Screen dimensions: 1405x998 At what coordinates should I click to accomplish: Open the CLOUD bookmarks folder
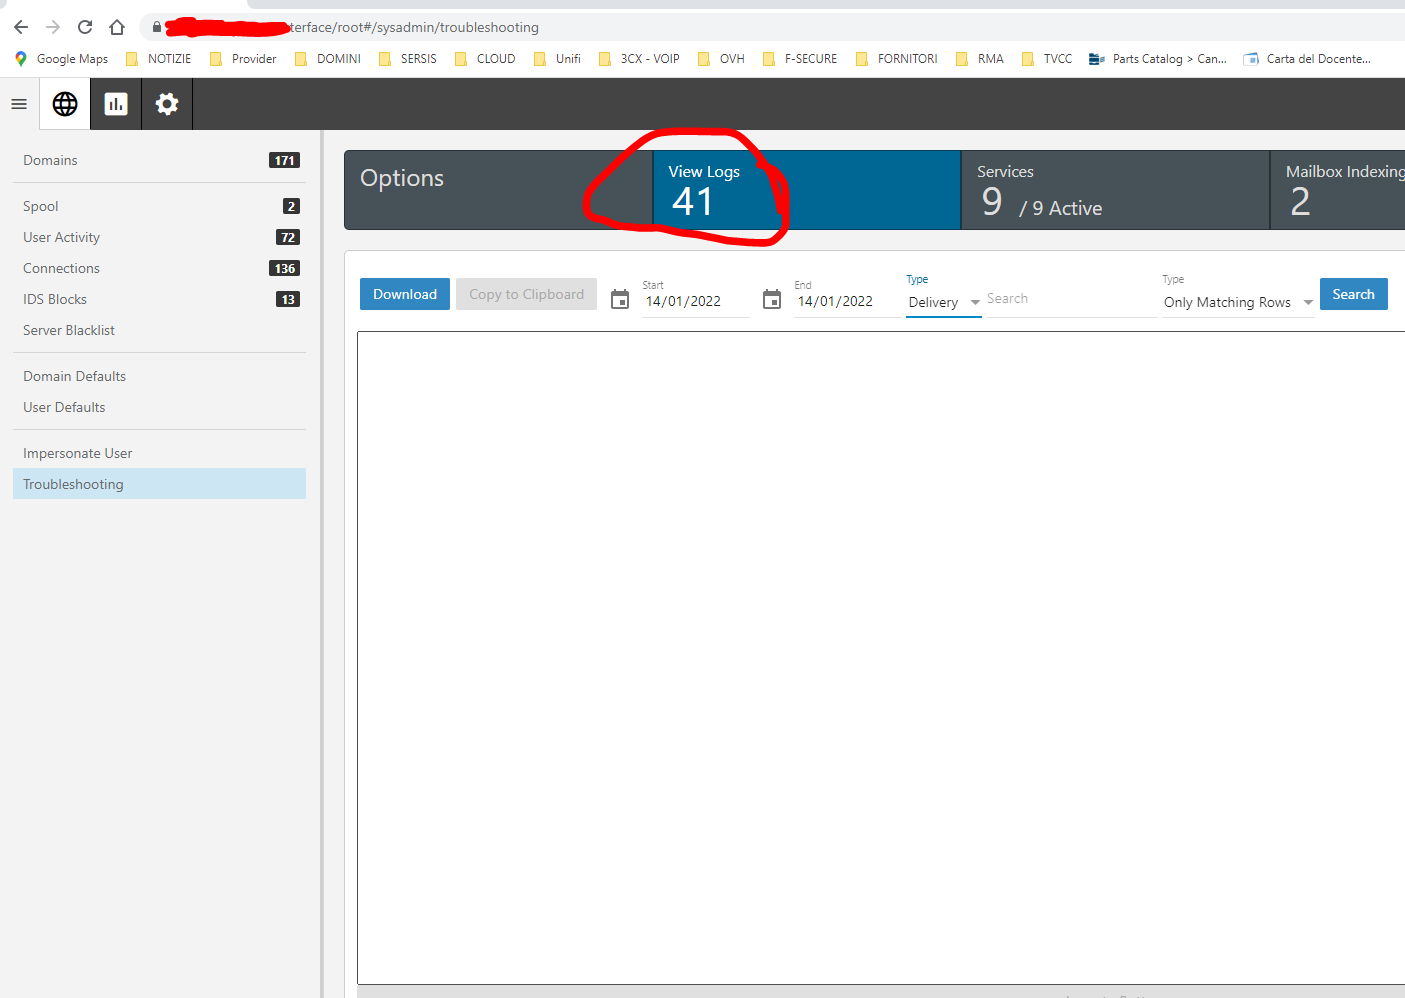(x=486, y=59)
